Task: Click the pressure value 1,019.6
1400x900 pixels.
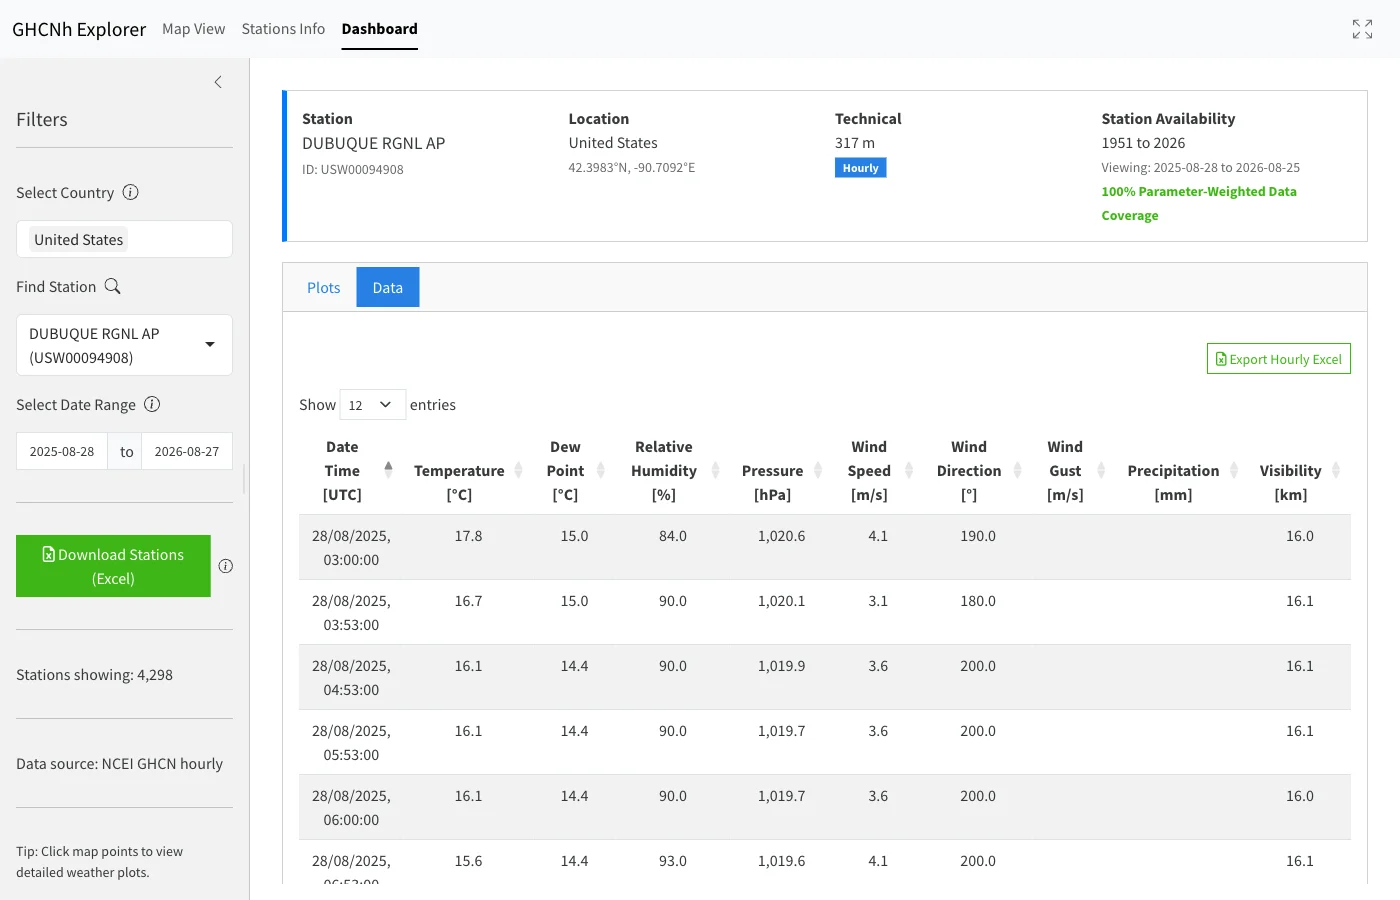Action: click(x=781, y=861)
